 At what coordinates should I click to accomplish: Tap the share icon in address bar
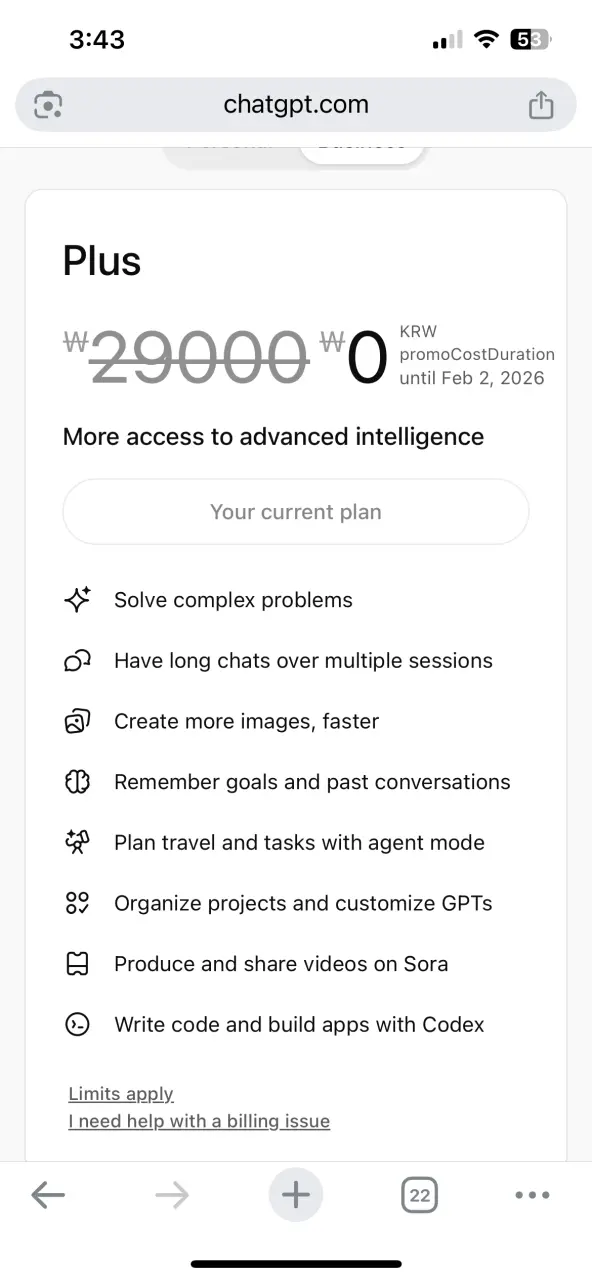tap(540, 105)
